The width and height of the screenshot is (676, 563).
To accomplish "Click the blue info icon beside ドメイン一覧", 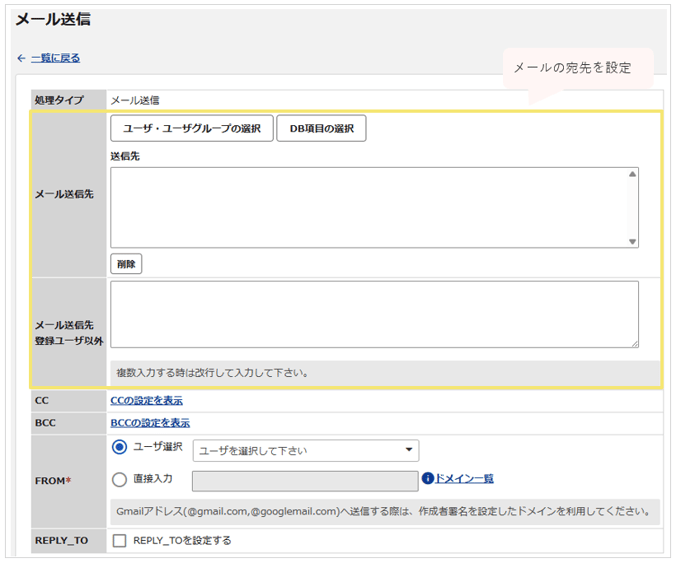I will pos(427,478).
